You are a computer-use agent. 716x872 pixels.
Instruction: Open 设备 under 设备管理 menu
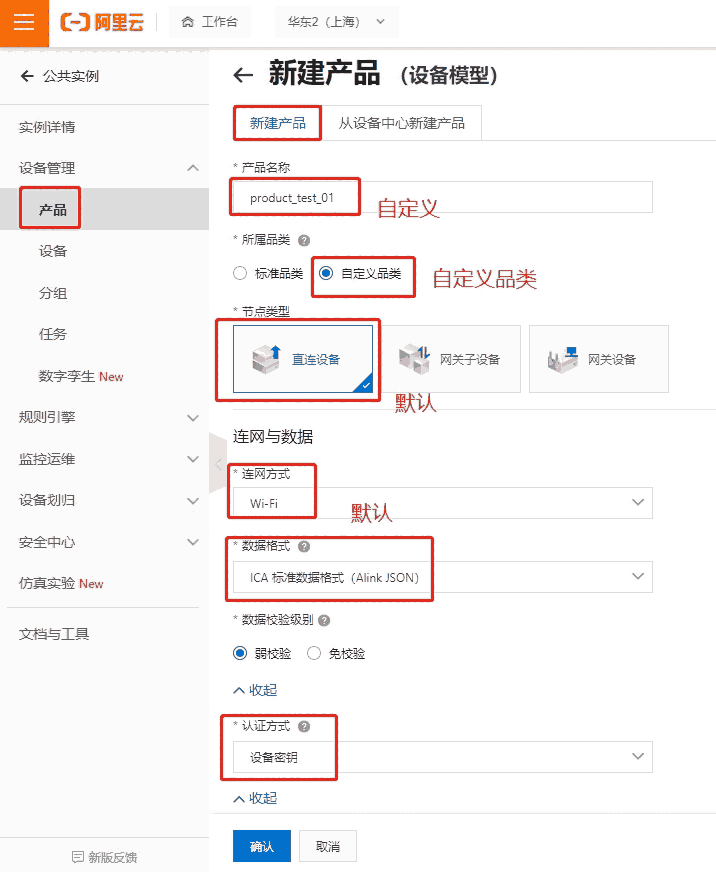(54, 251)
